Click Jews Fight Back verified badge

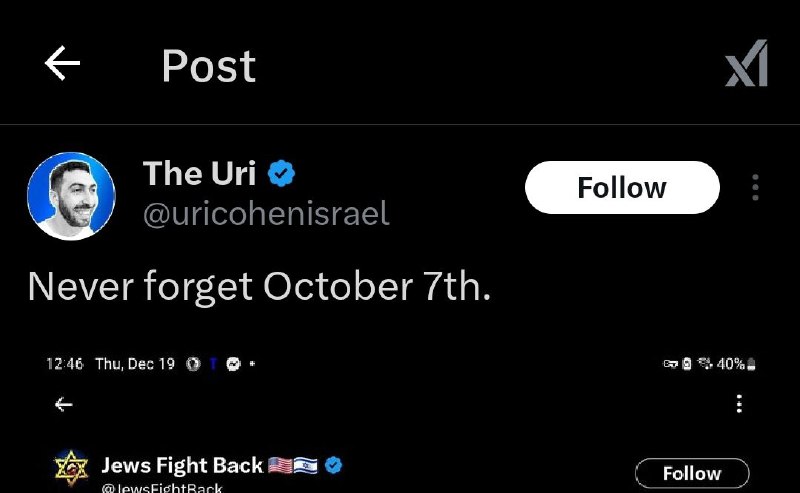coord(334,465)
